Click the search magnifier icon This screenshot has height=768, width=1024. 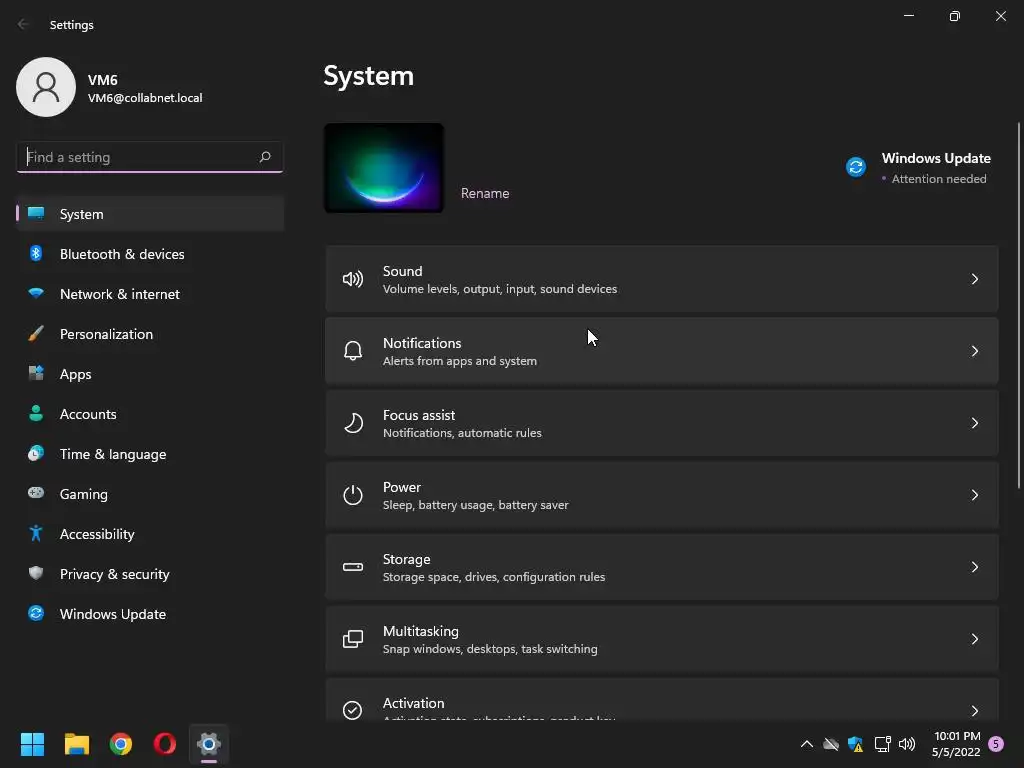coord(264,157)
